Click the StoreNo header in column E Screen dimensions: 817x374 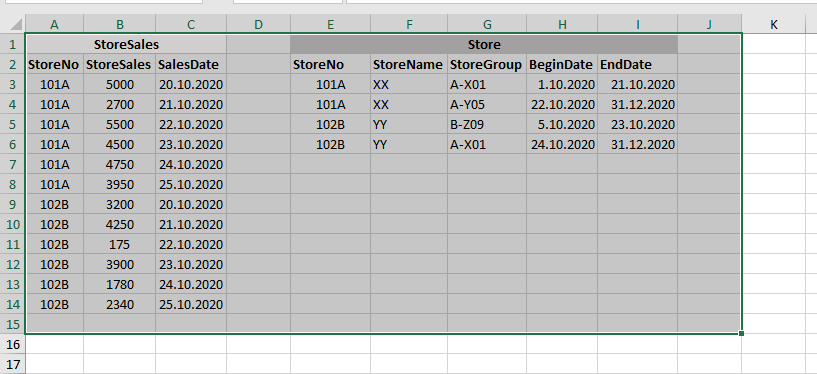330,64
